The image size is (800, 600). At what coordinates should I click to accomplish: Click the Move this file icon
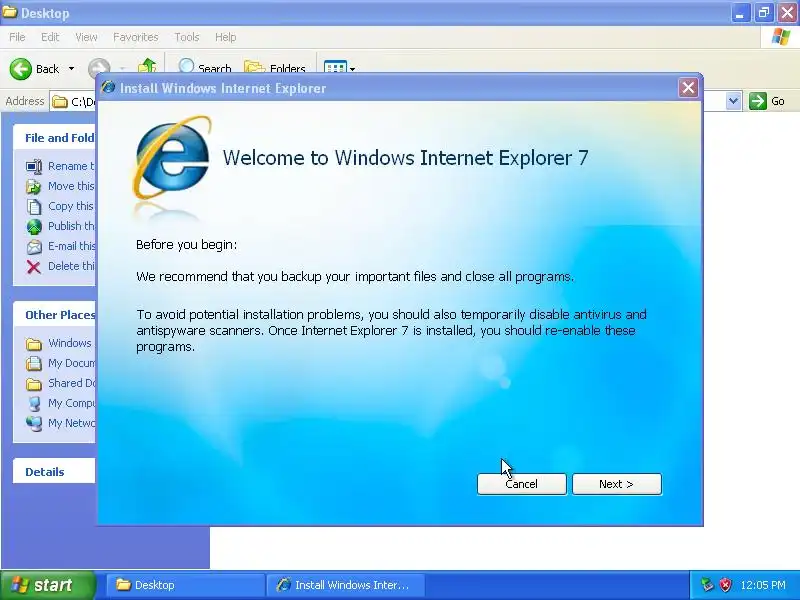(34, 187)
